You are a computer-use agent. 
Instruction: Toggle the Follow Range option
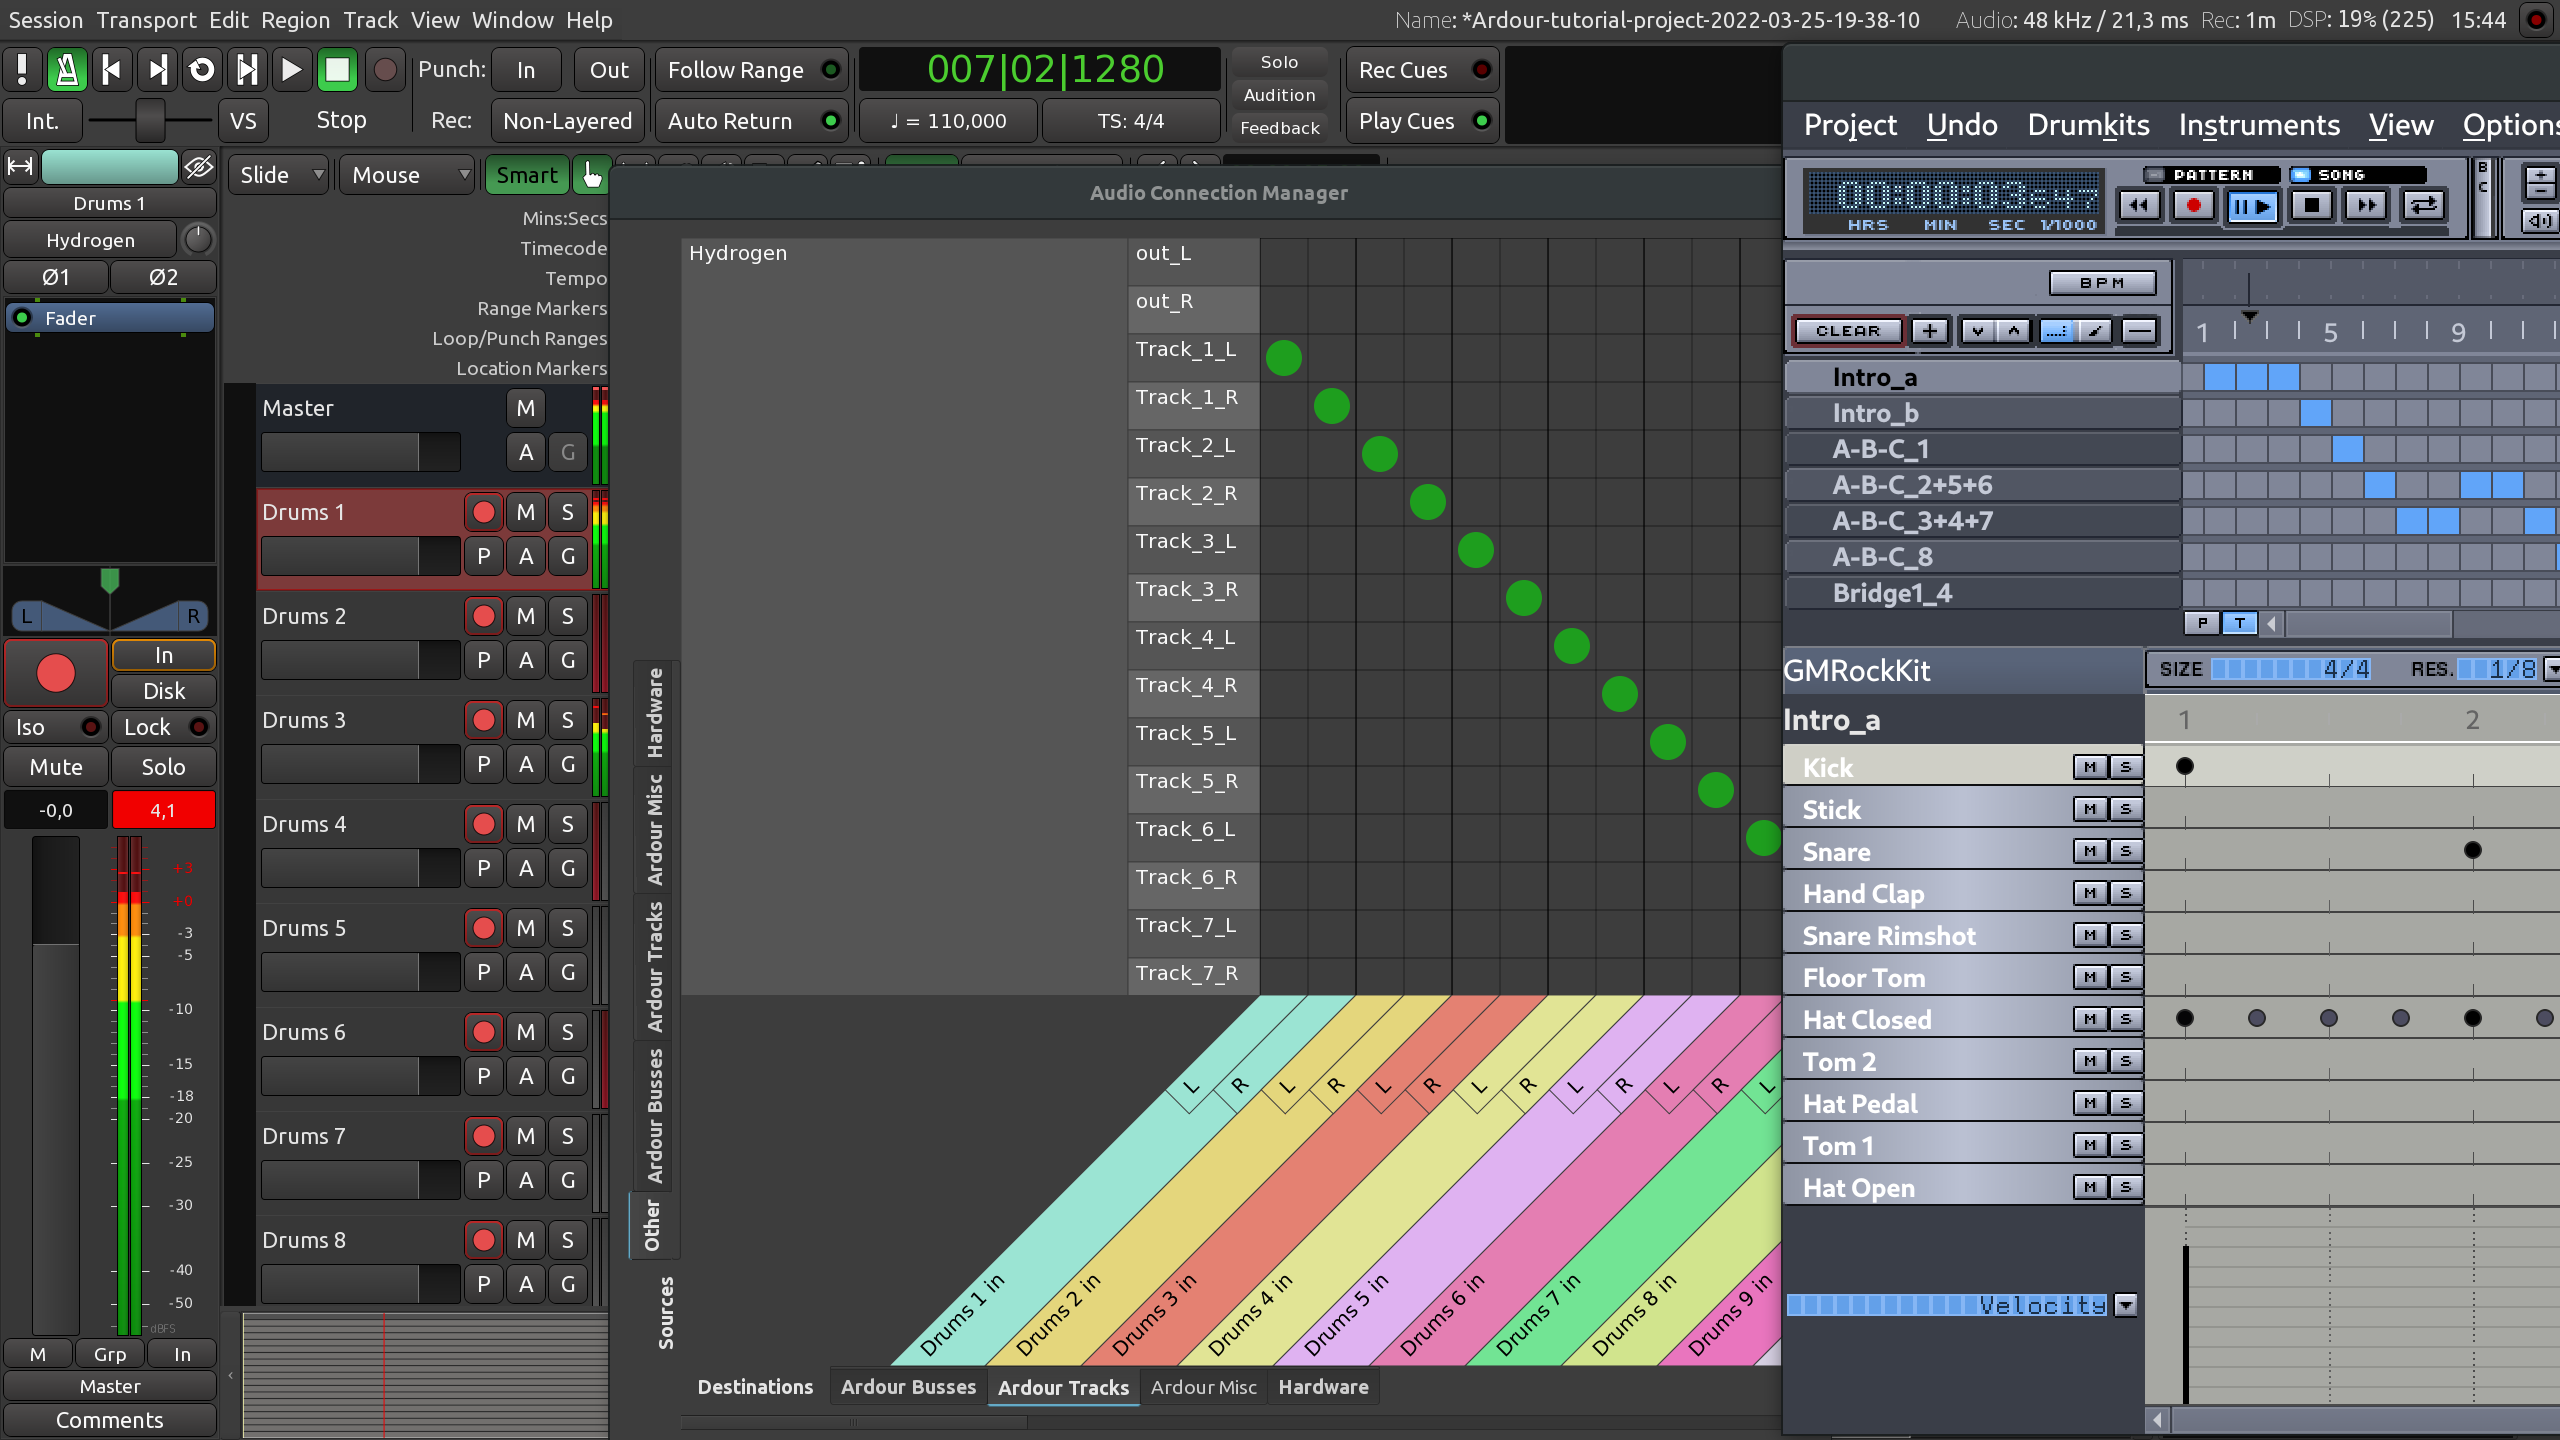pyautogui.click(x=750, y=70)
